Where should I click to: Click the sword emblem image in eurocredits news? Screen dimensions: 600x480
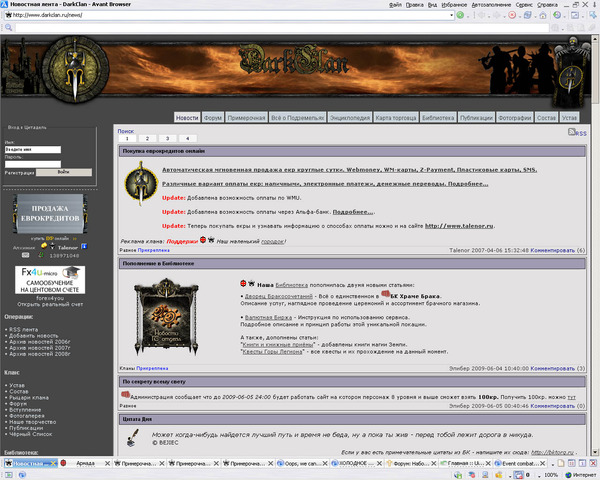[141, 184]
